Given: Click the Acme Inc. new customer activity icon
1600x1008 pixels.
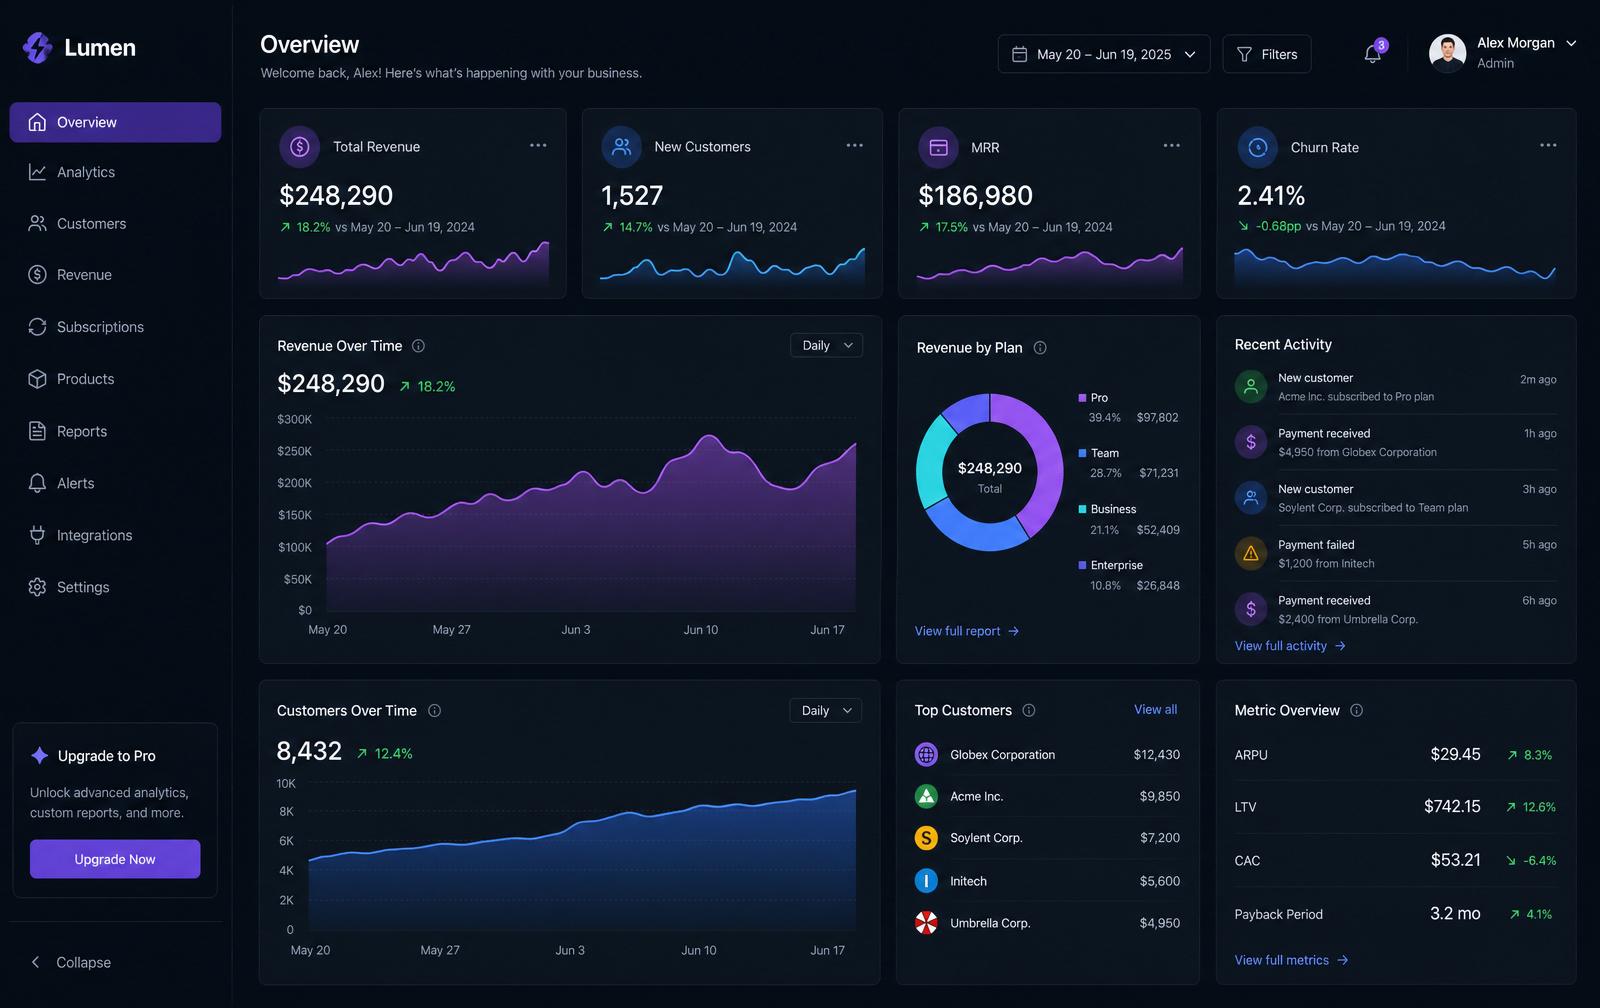Looking at the screenshot, I should [1251, 387].
